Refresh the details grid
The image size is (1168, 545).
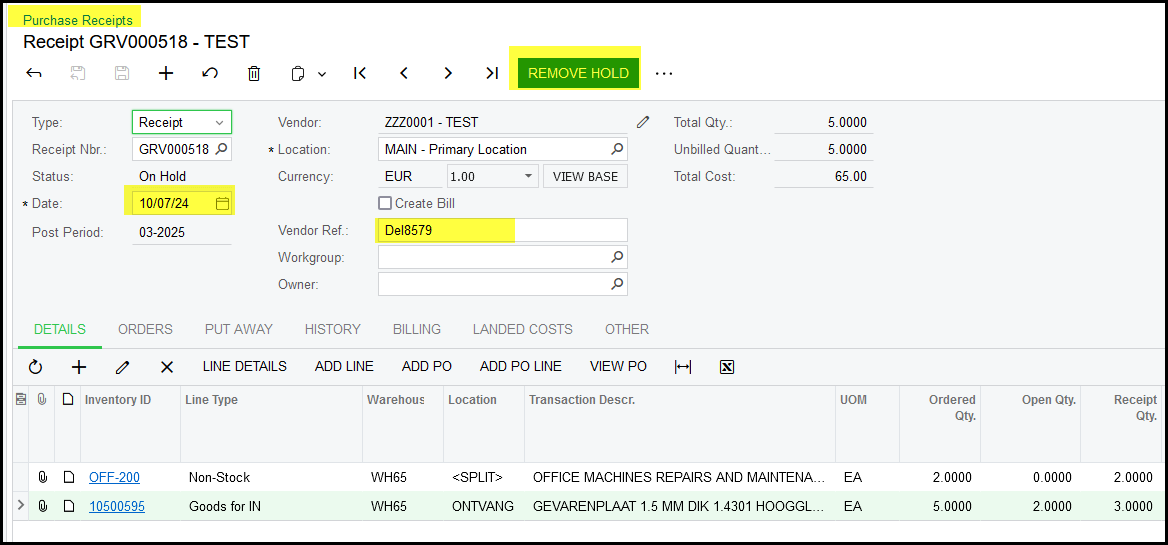pyautogui.click(x=36, y=367)
